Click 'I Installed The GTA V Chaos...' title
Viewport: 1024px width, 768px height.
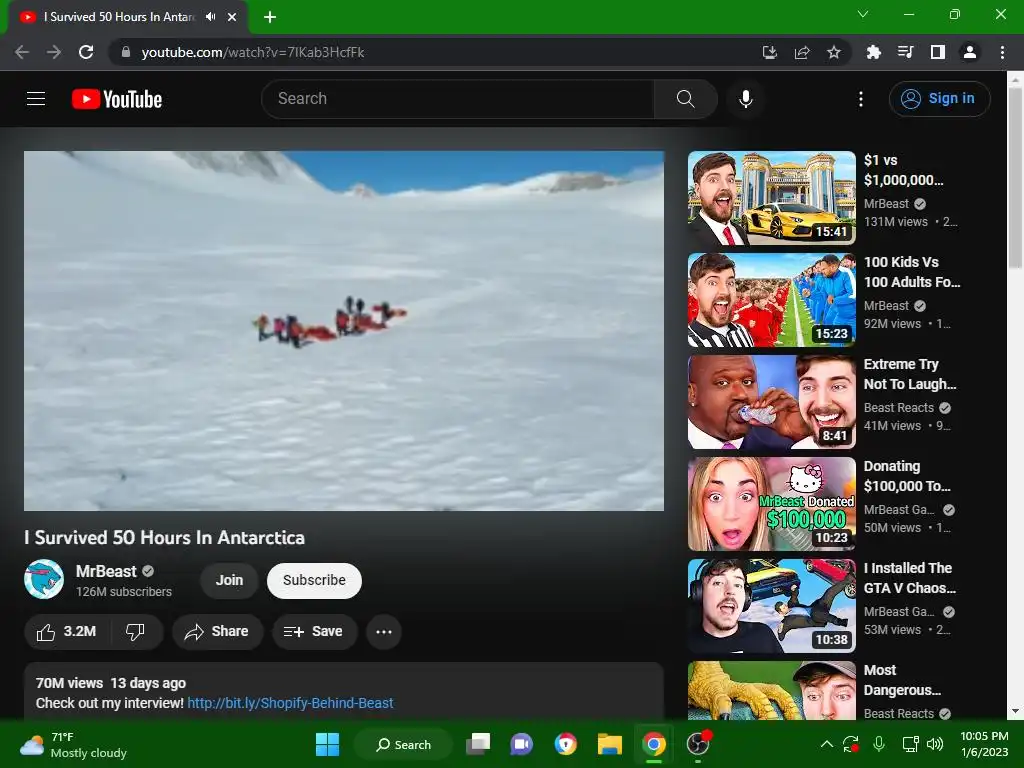pyautogui.click(x=910, y=577)
